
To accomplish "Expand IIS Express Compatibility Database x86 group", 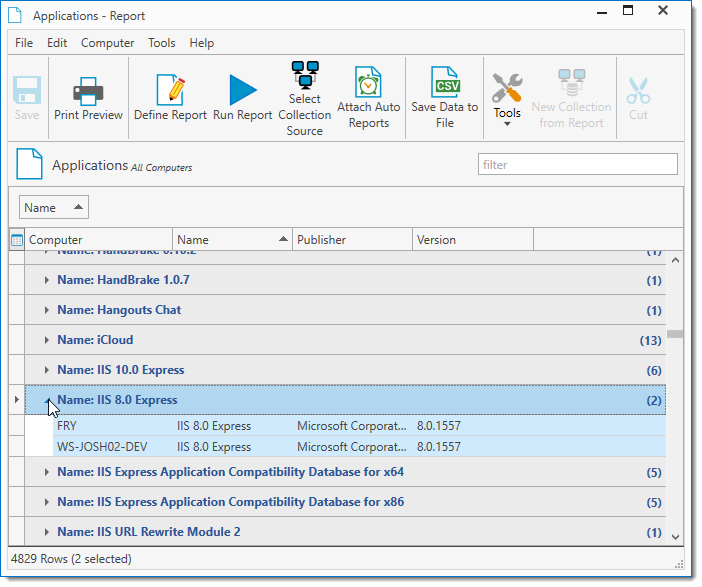I will click(x=47, y=502).
